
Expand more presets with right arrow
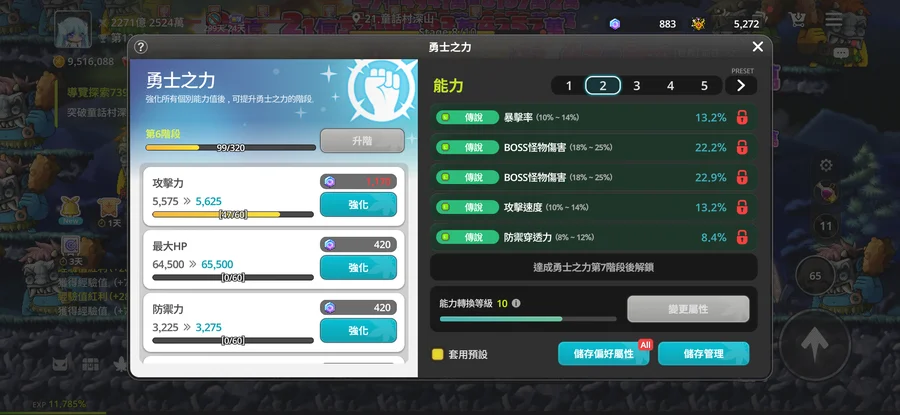740,86
